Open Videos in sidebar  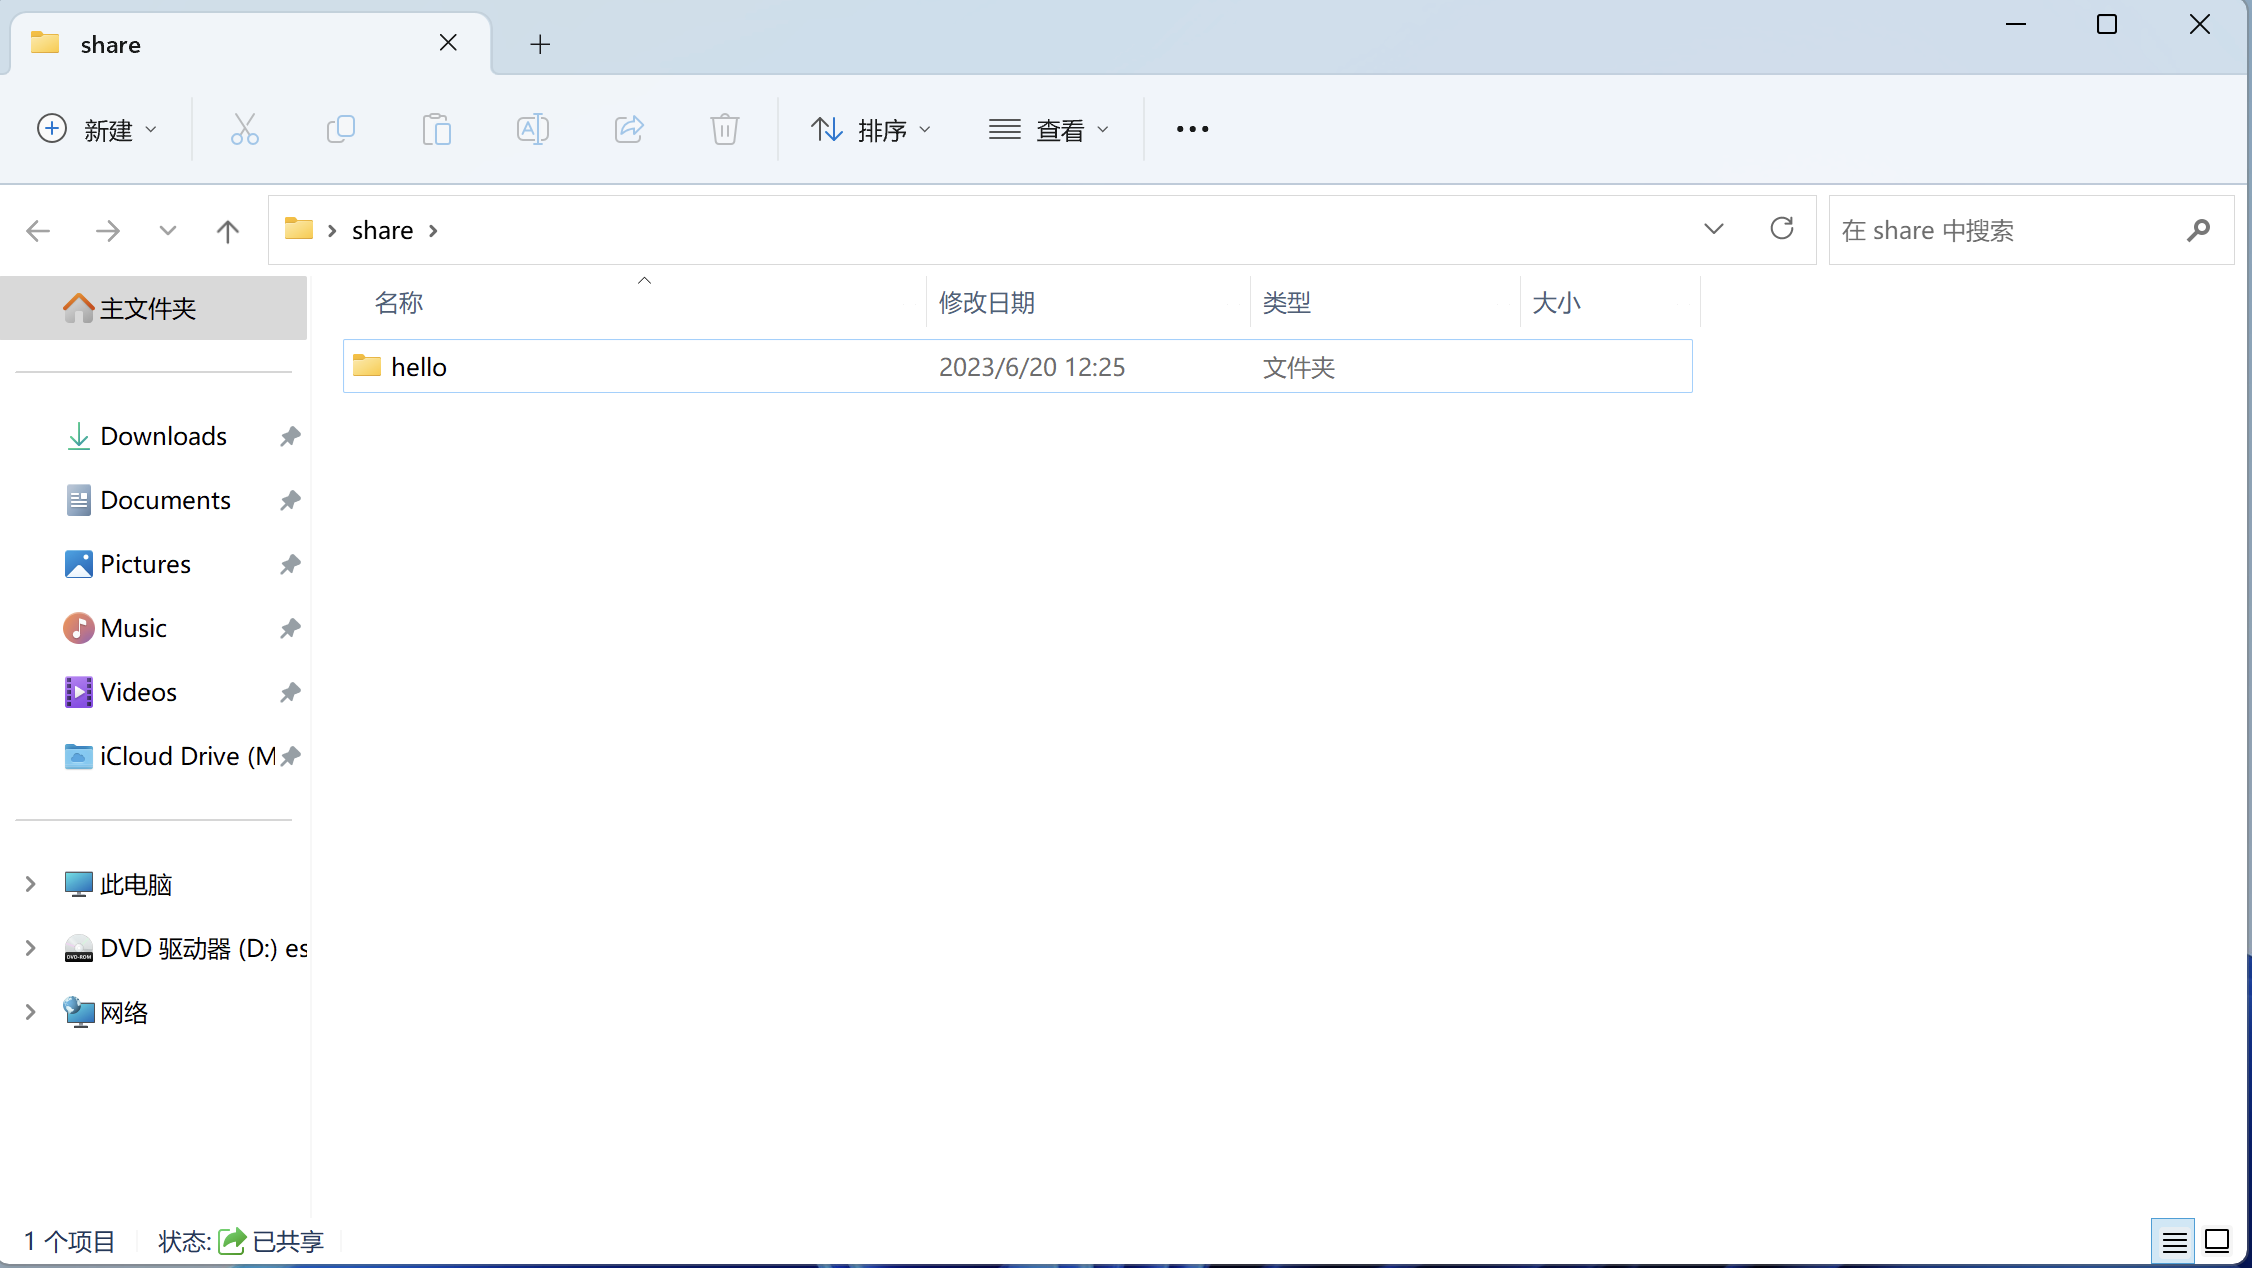(138, 692)
